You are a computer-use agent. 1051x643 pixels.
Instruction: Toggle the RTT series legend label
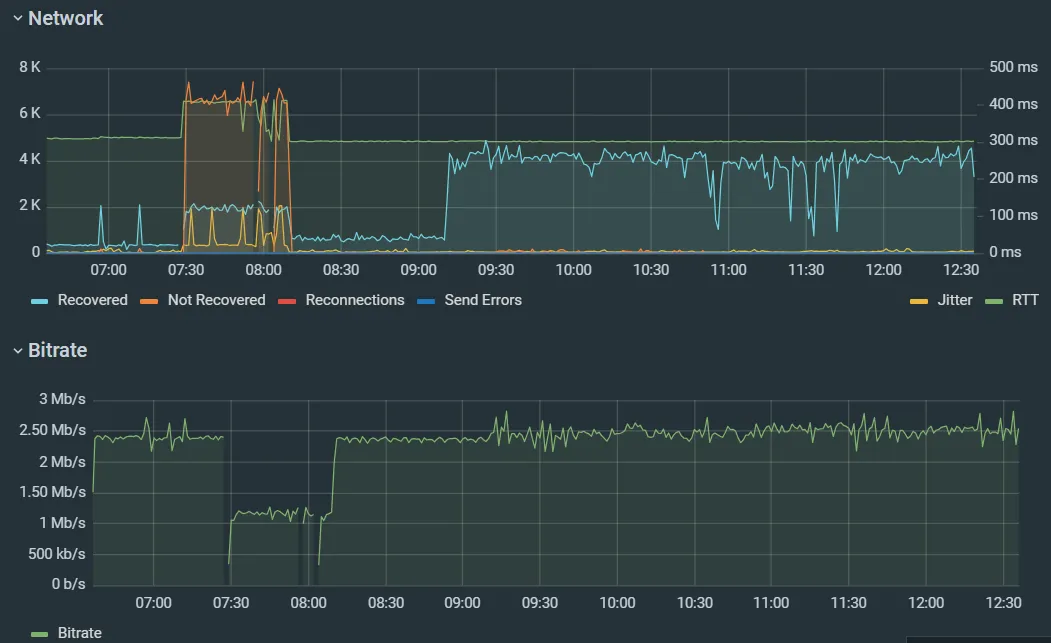click(1025, 300)
